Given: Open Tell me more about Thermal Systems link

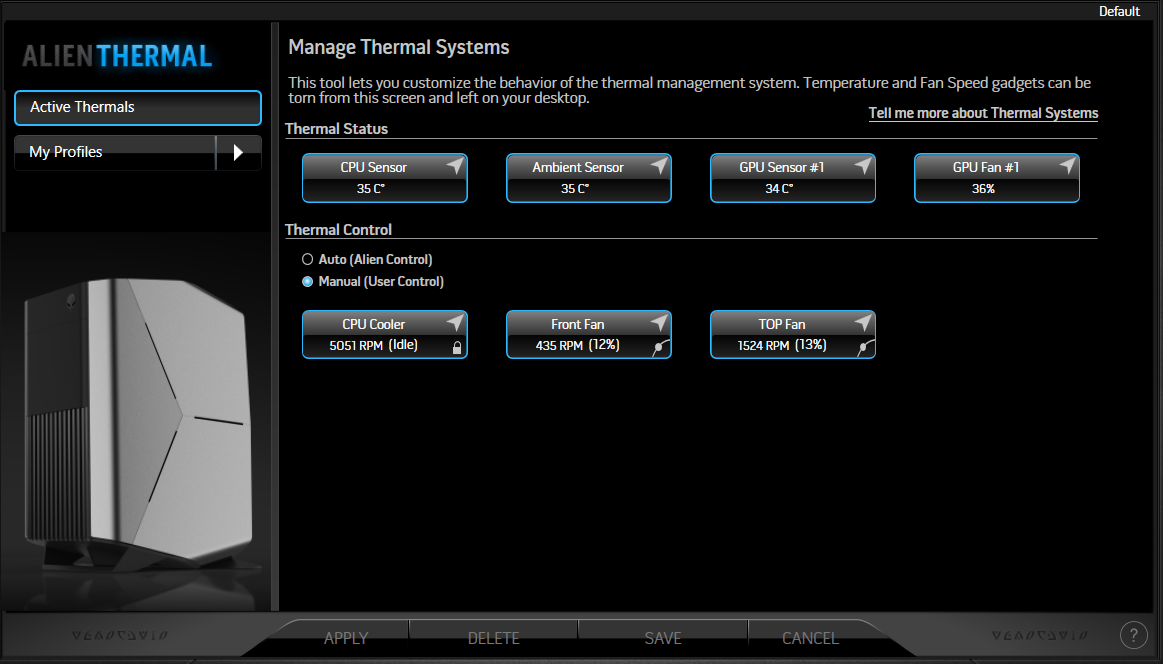Looking at the screenshot, I should coord(983,113).
